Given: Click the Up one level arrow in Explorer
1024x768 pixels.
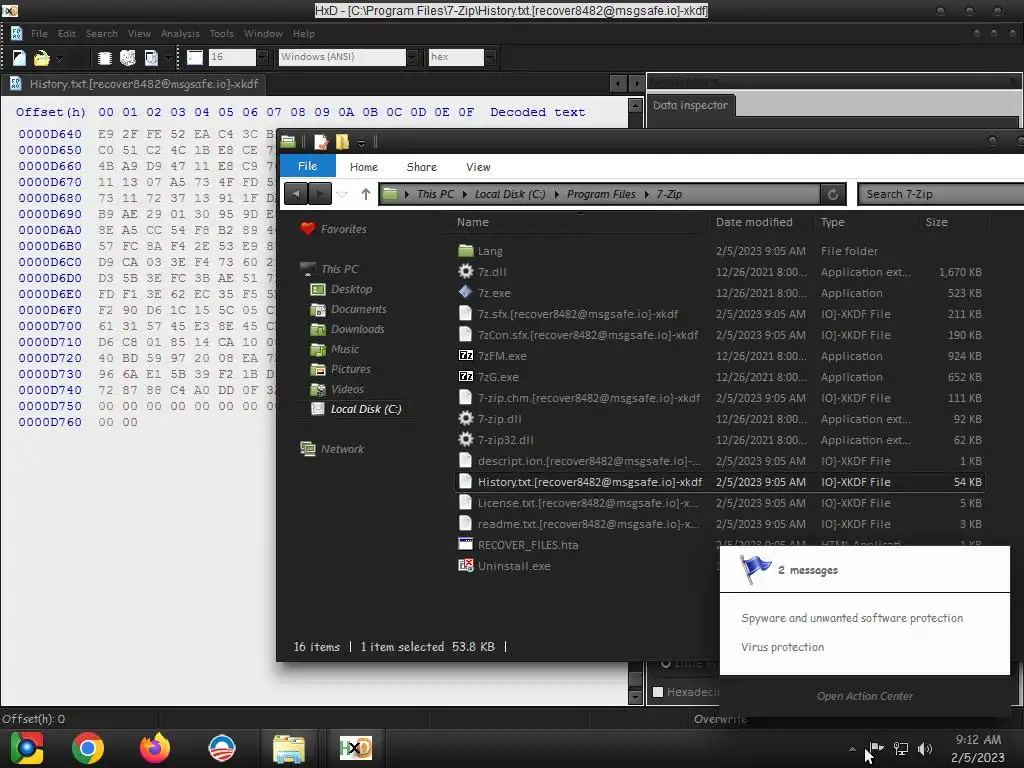Looking at the screenshot, I should click(366, 194).
